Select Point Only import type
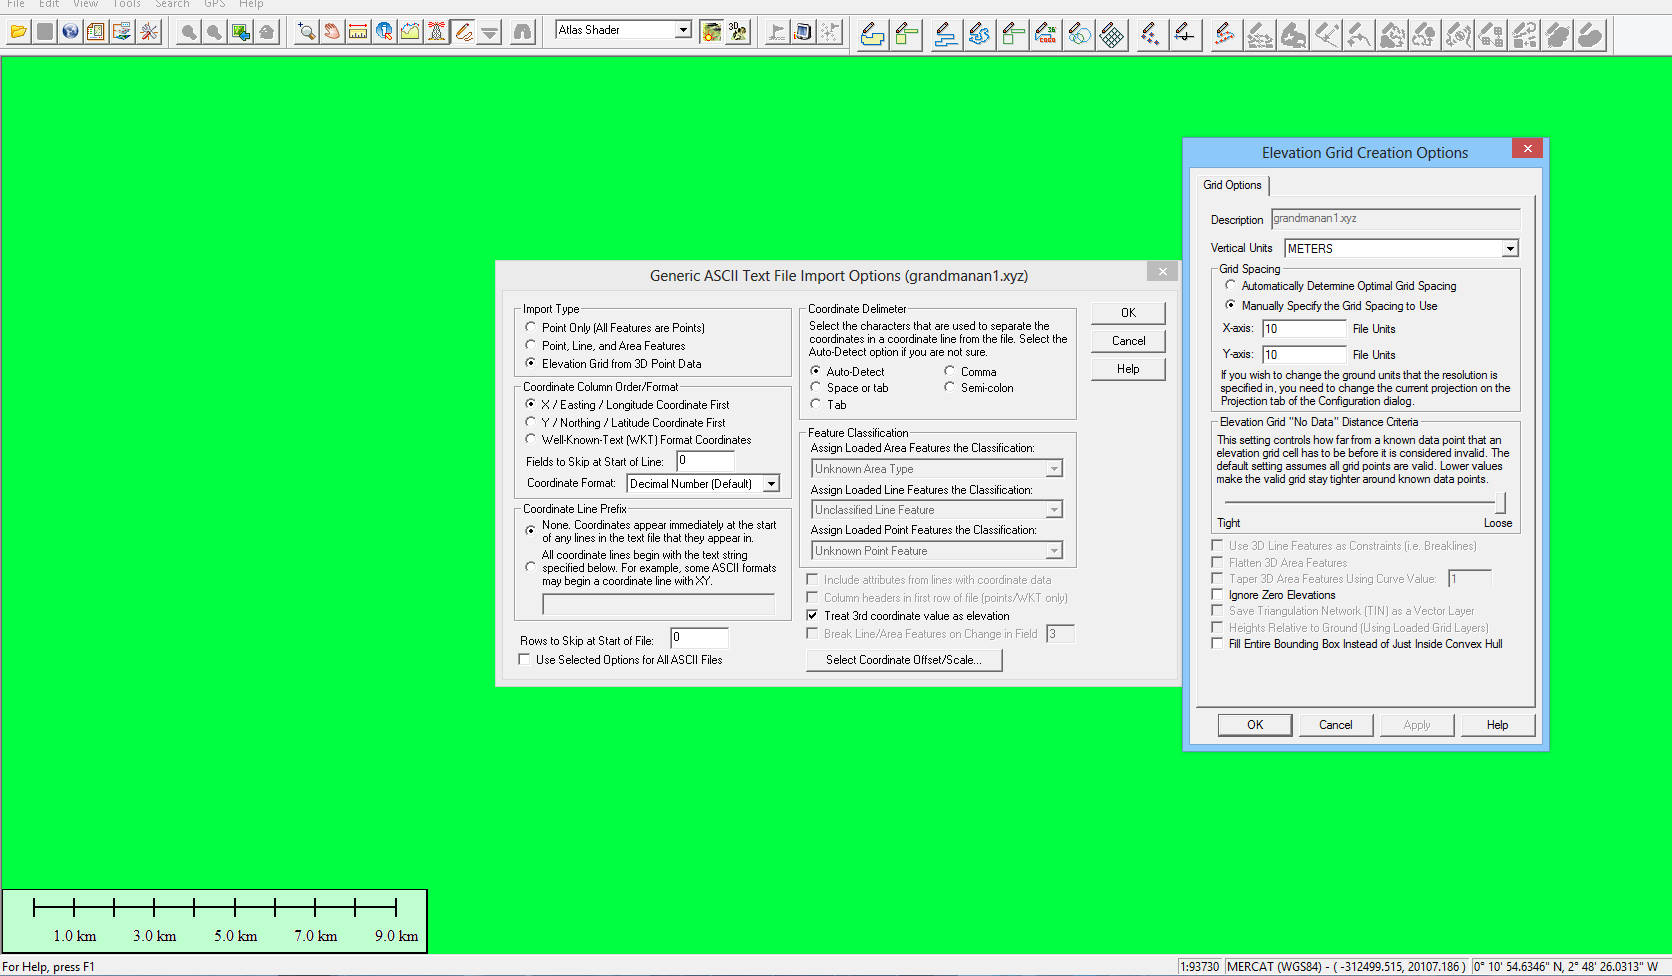The height and width of the screenshot is (976, 1672). 531,327
